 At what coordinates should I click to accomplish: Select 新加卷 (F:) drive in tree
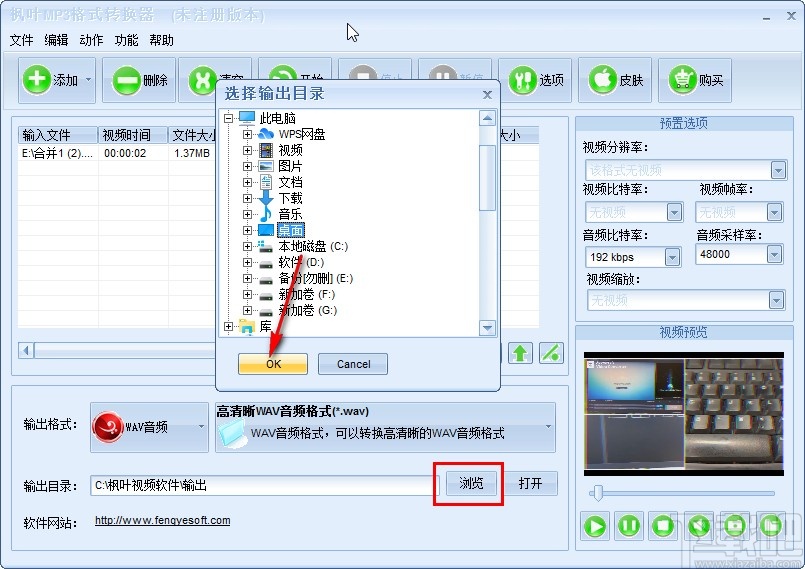coord(306,294)
